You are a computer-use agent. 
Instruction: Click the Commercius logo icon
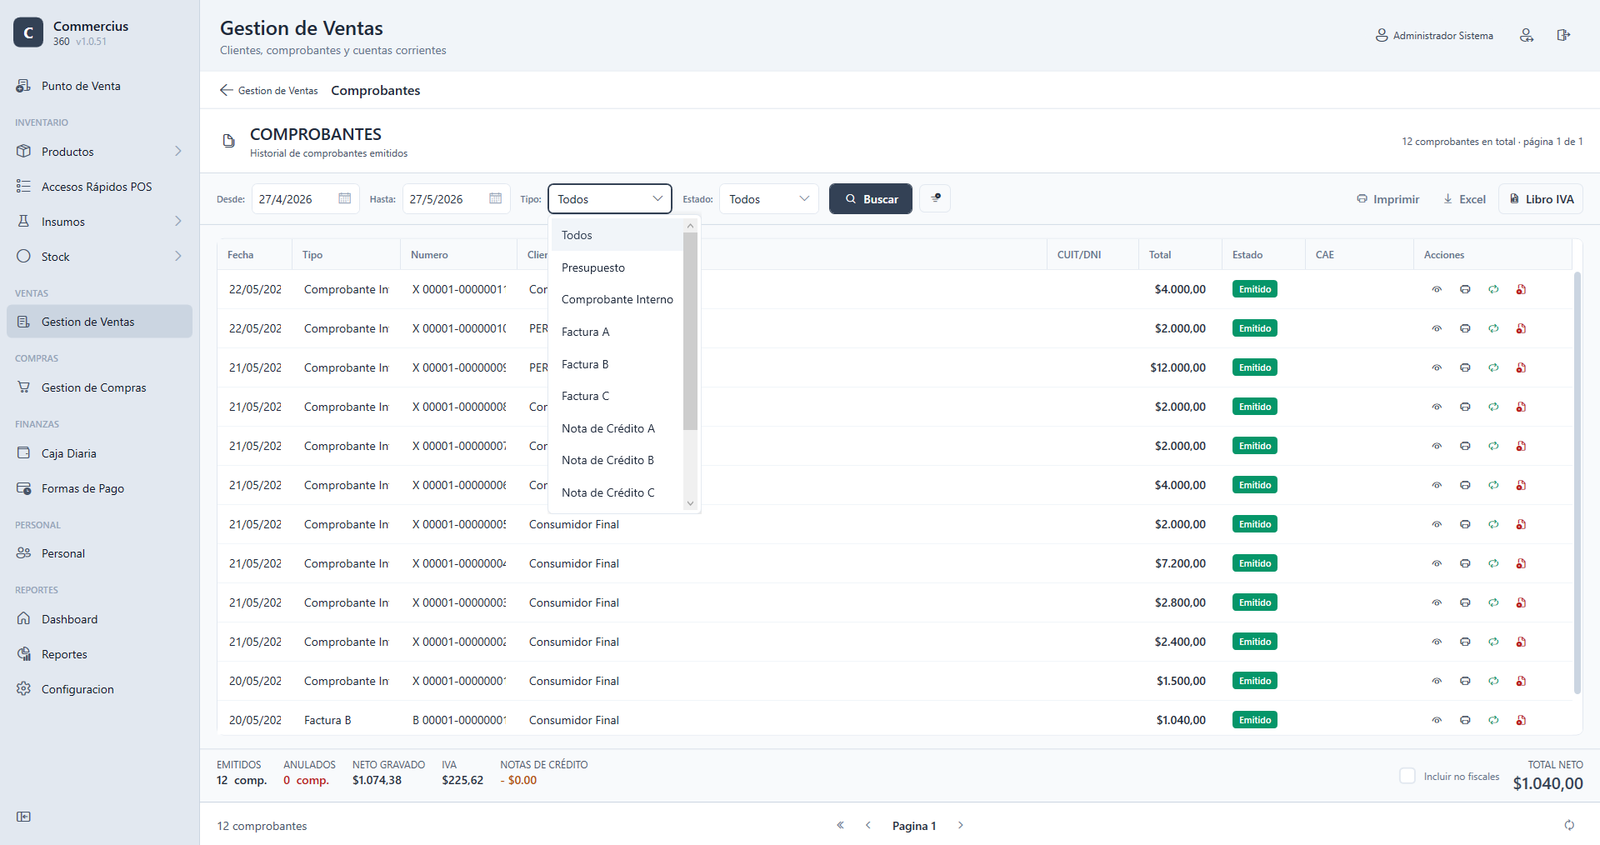[x=28, y=33]
